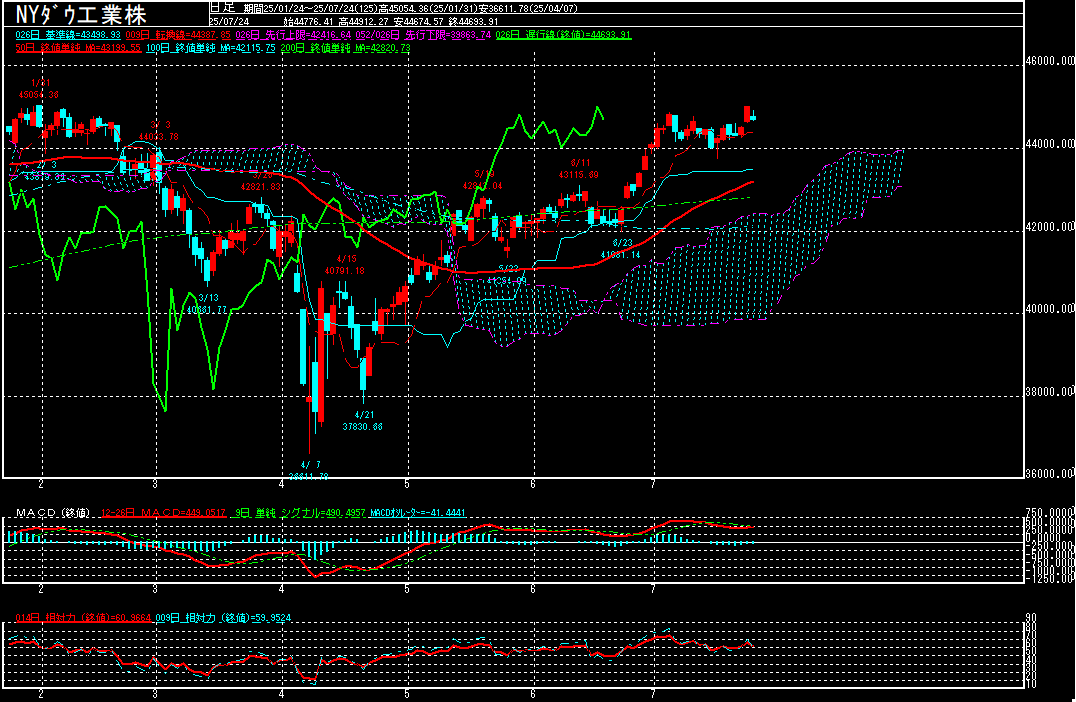Viewport: 1076px width, 702px height.
Task: Click the 3/3 peak annotation 44033.78
Action: pos(159,137)
